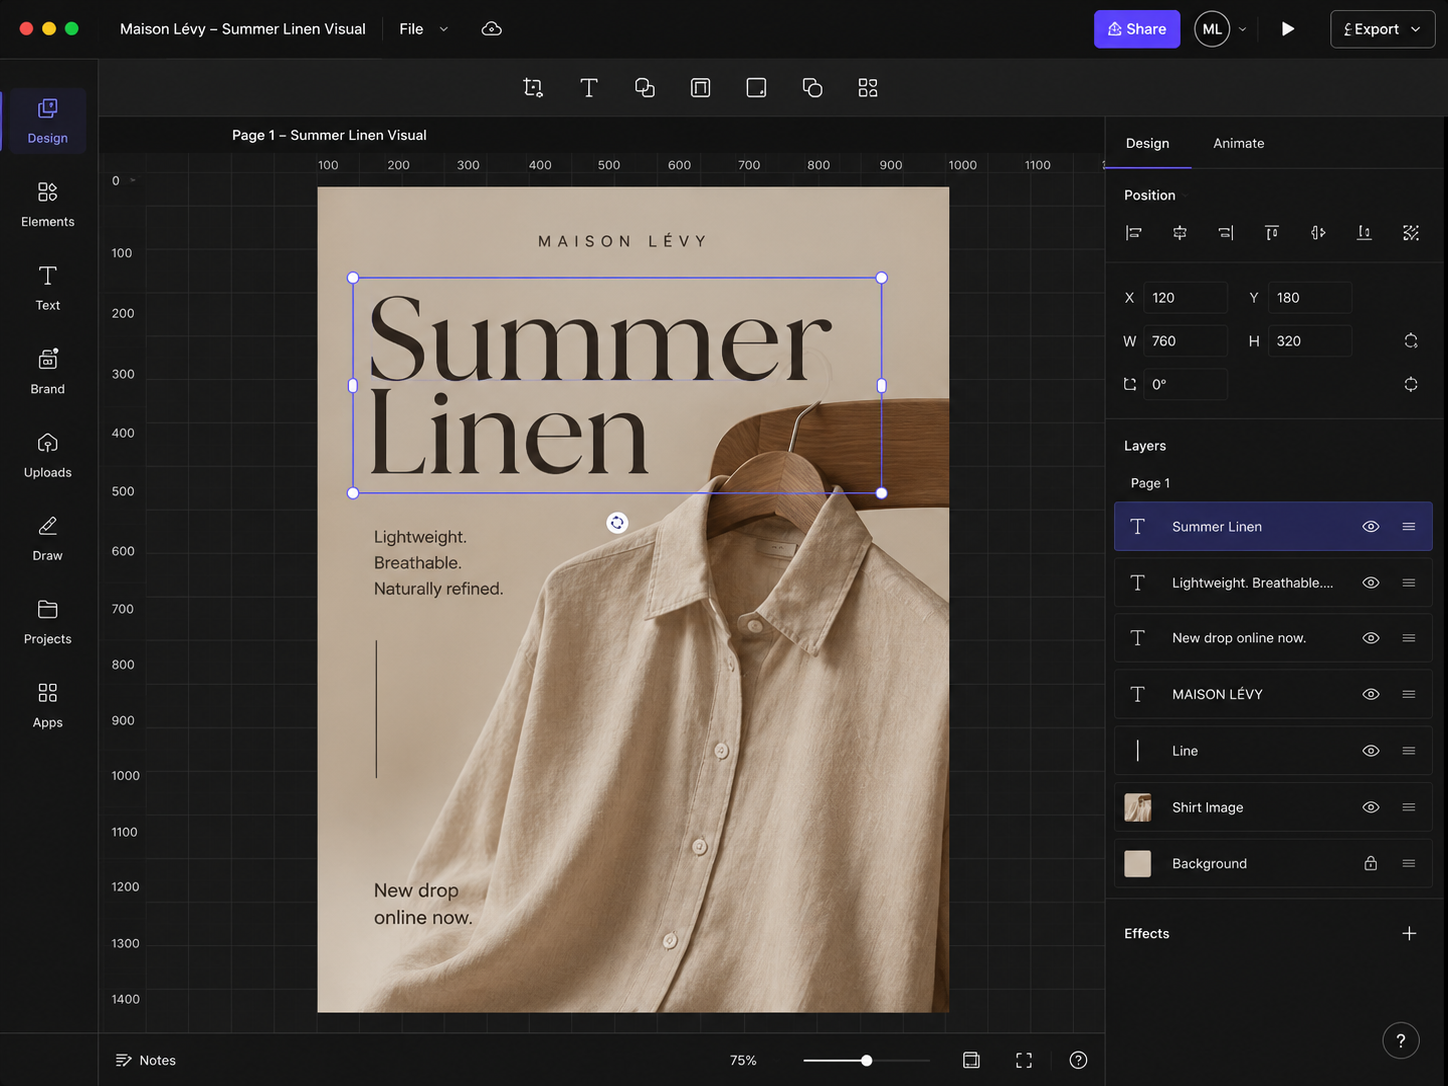Select the Text tool in top toolbar
1448x1086 pixels.
589,88
